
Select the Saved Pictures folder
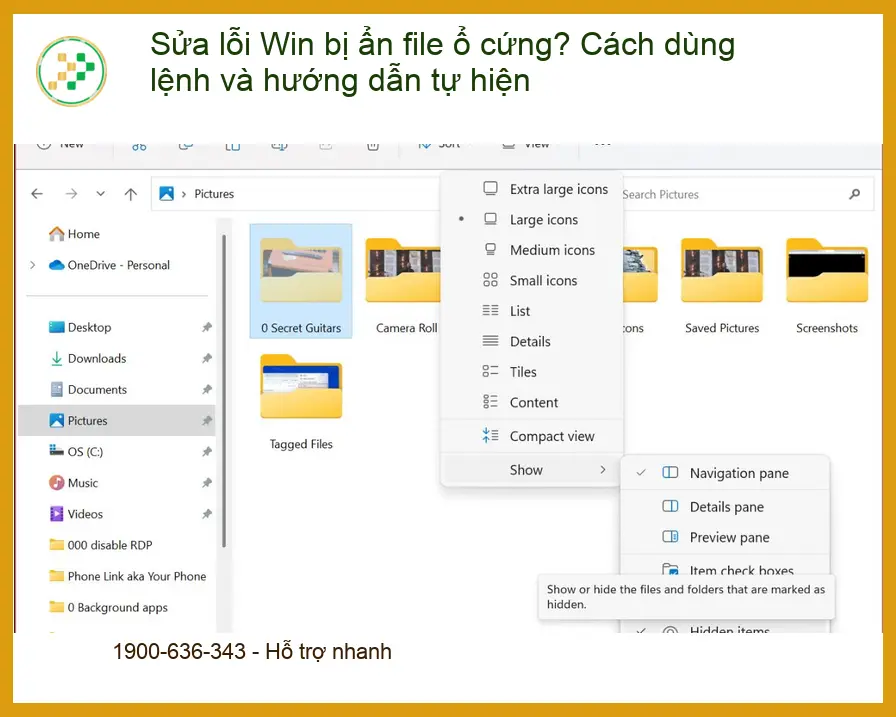coord(722,286)
